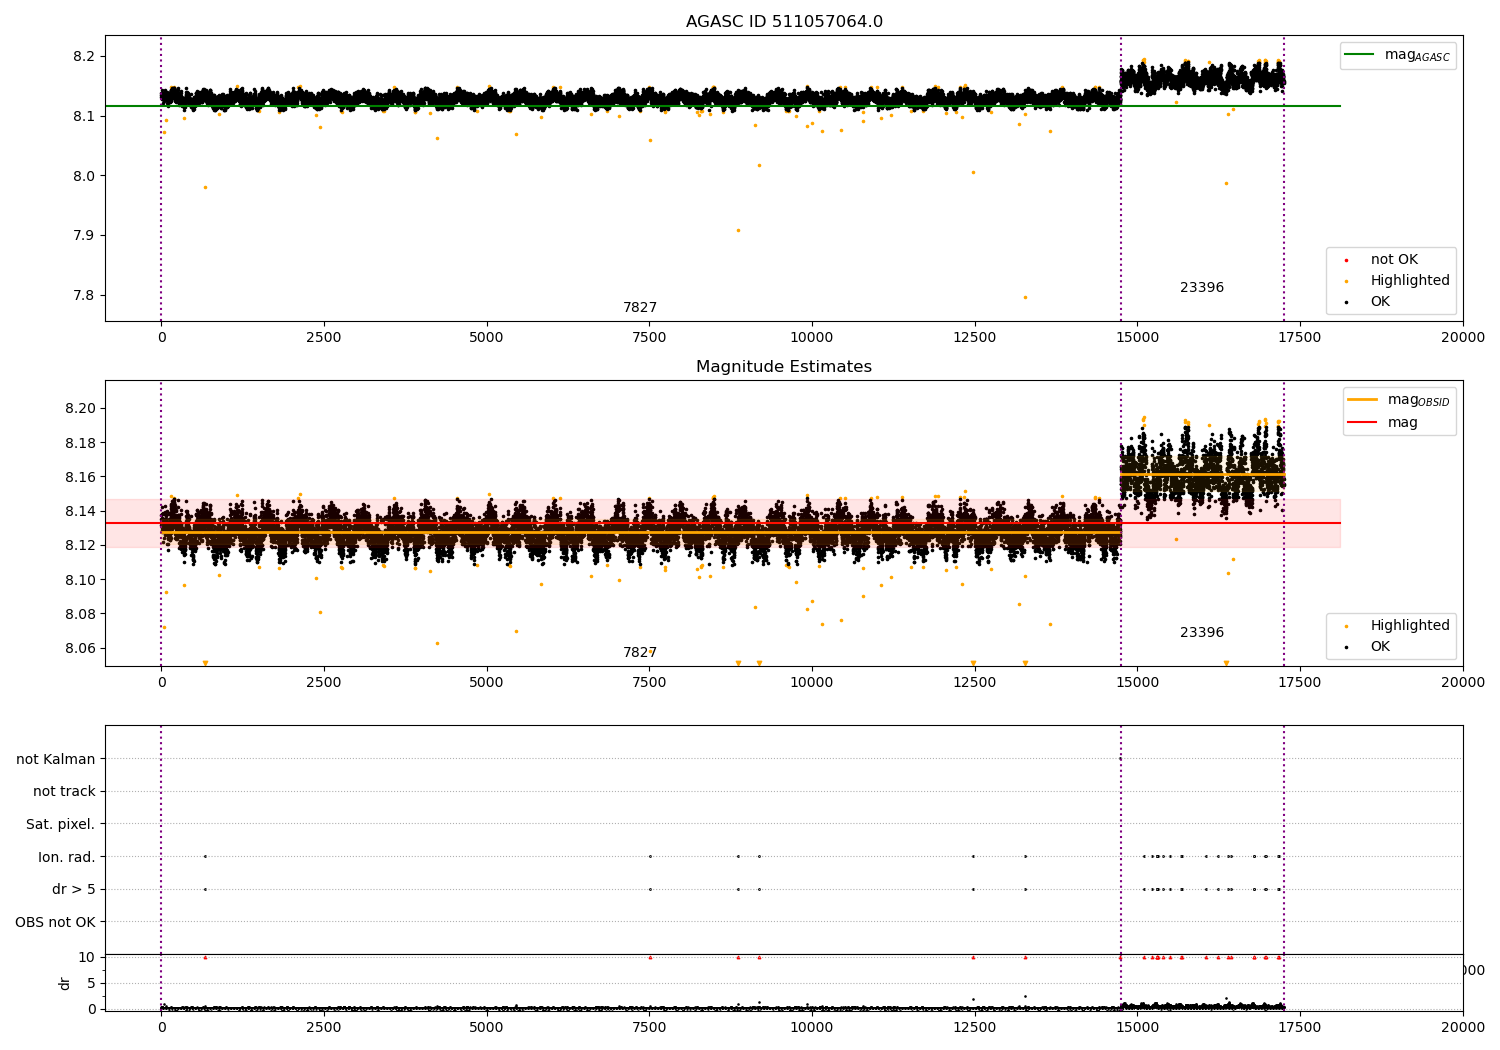Click the 'Magnitude Estimates' plot title
The width and height of the screenshot is (1500, 1050).
(x=784, y=367)
